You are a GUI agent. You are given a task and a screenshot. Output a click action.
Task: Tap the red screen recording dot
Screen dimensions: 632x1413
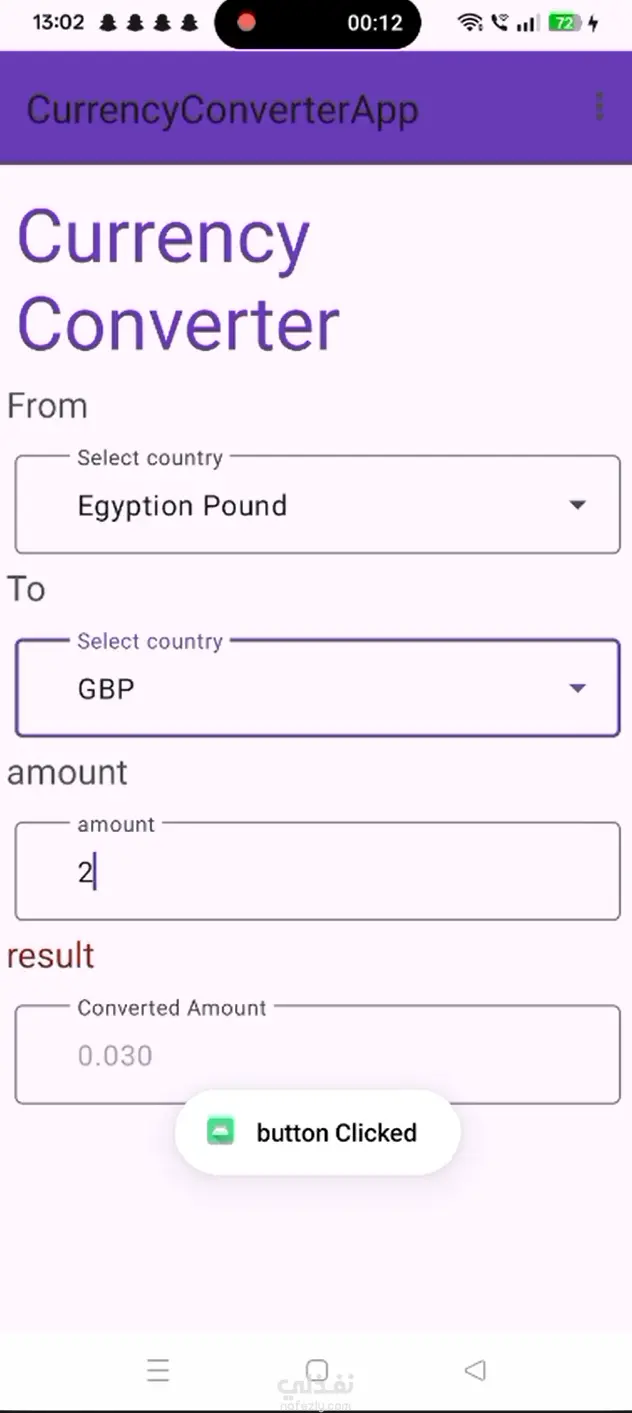(x=246, y=23)
